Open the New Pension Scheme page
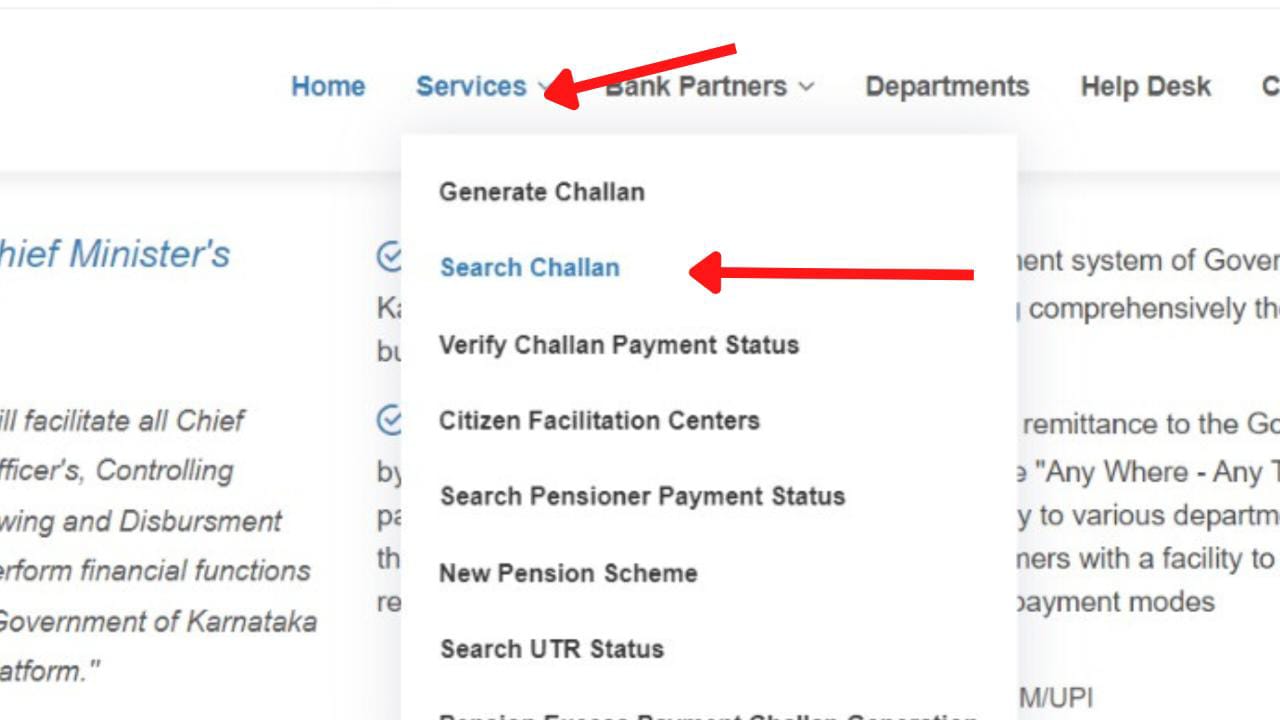Viewport: 1280px width, 720px height. 568,573
